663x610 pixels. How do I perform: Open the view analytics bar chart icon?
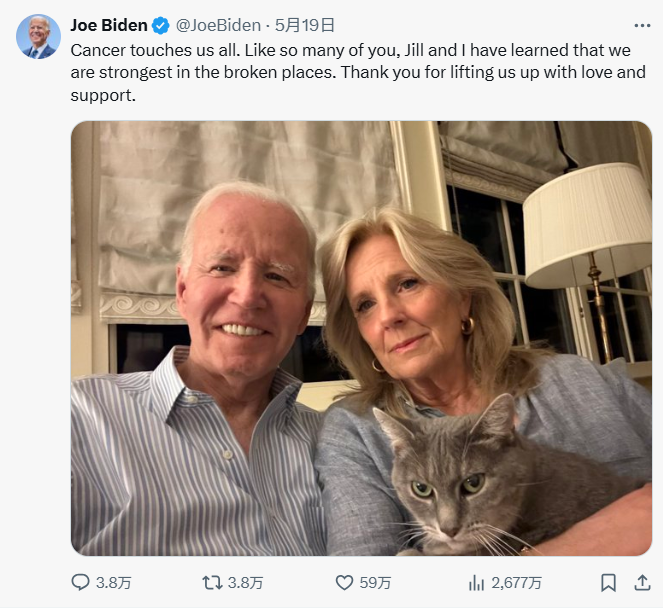(x=477, y=582)
